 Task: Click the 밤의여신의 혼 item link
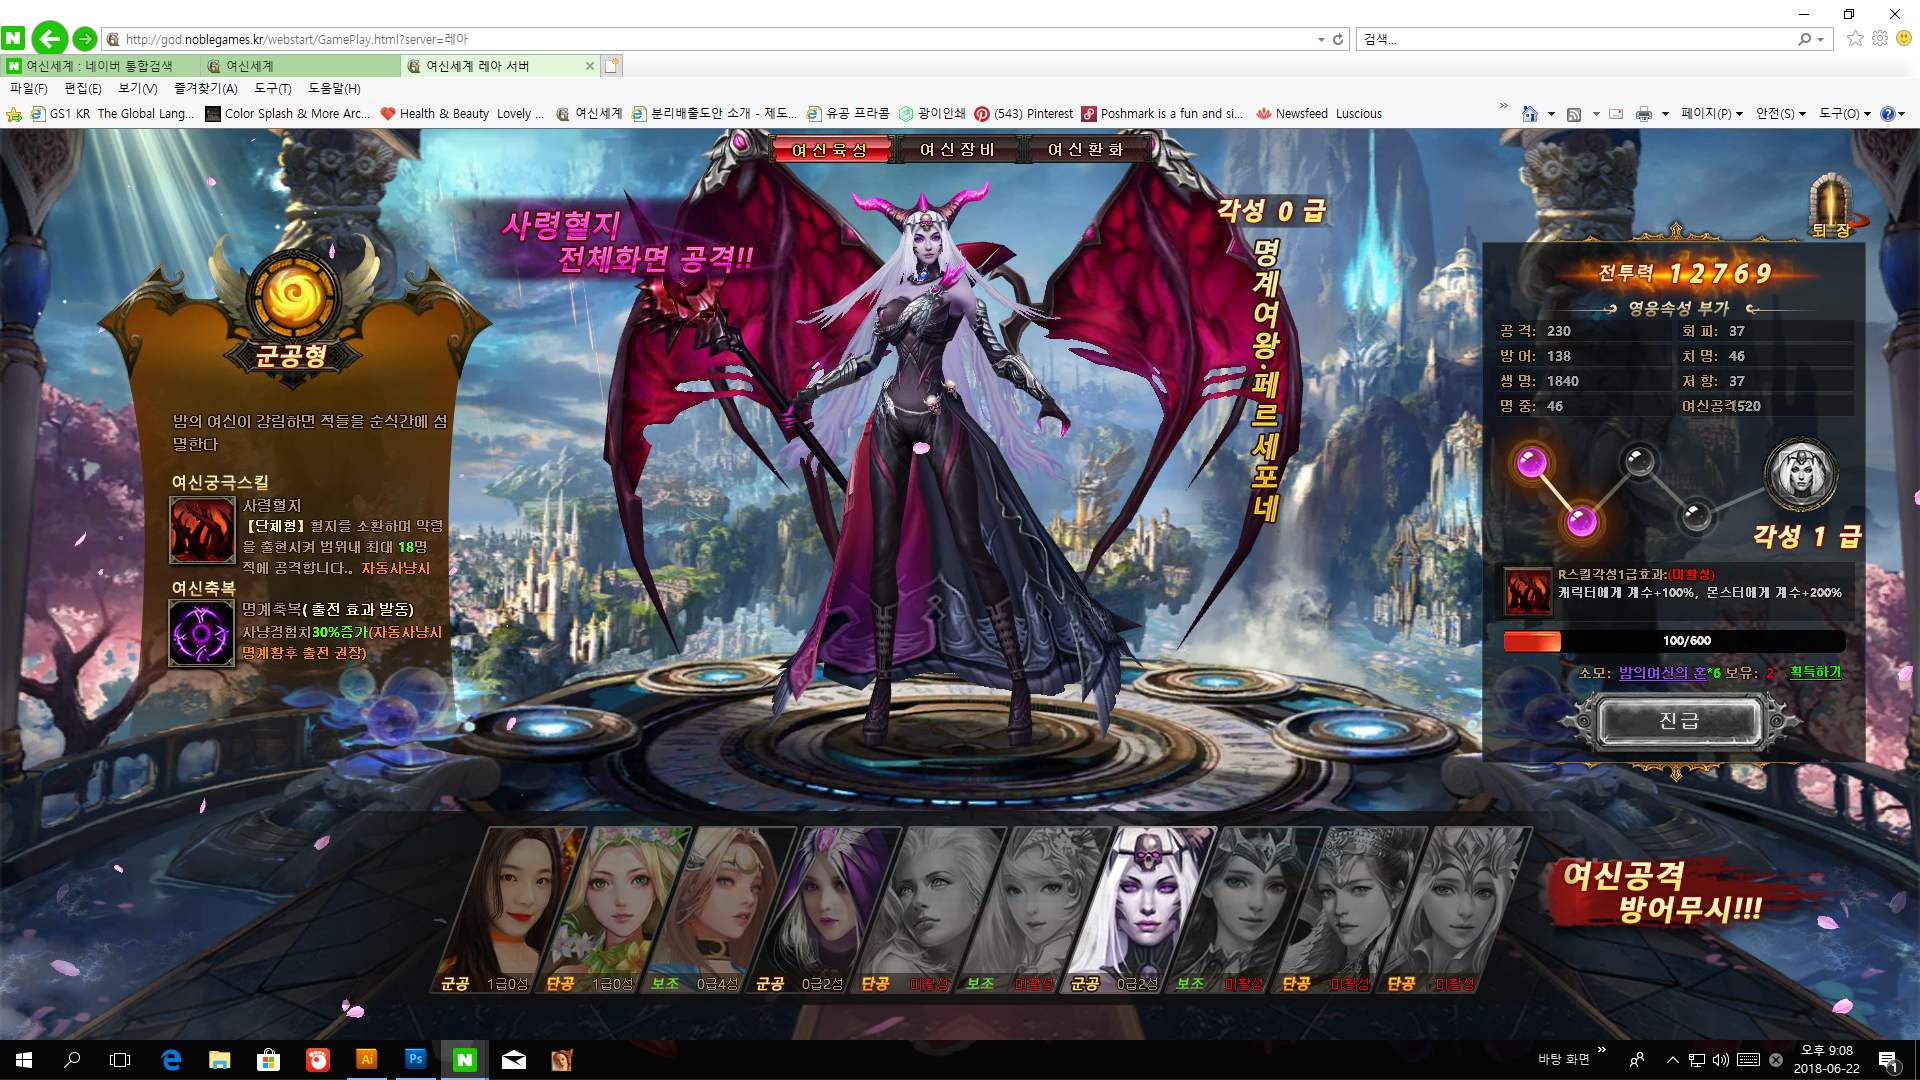coord(1663,673)
